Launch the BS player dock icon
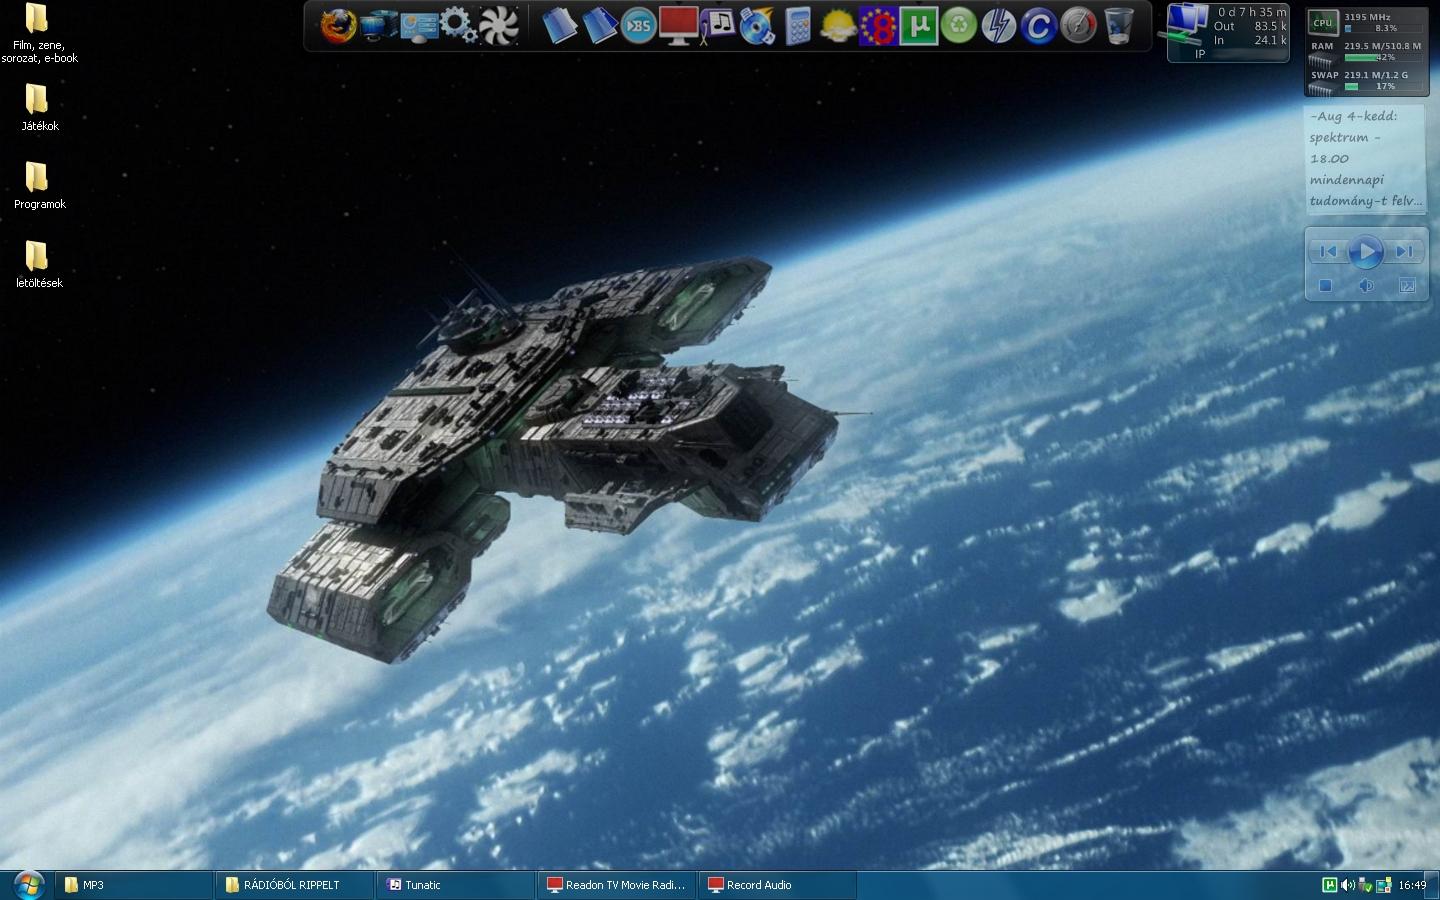Screen dimensions: 1440x900 [638, 25]
